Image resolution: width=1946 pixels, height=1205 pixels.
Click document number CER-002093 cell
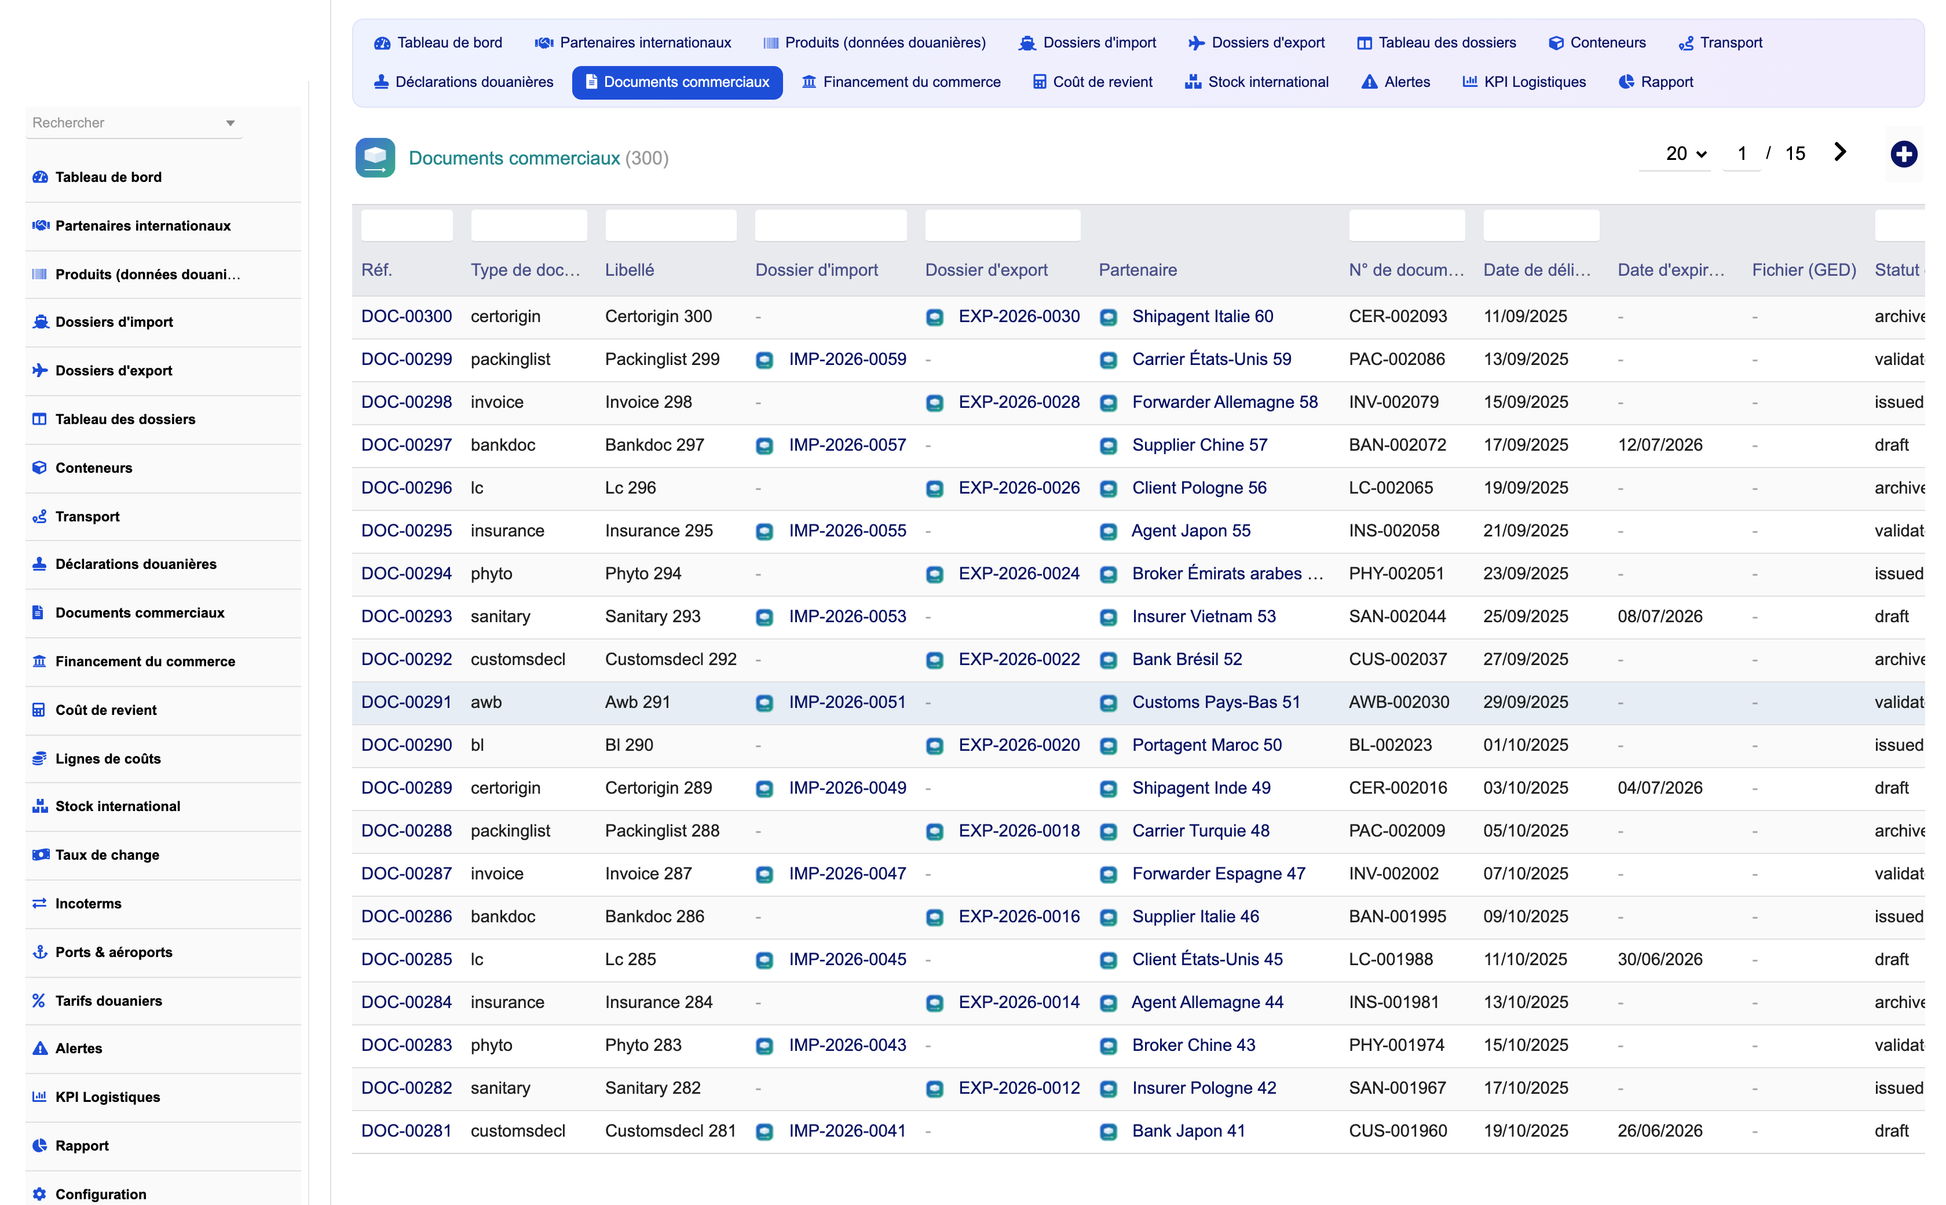point(1398,317)
